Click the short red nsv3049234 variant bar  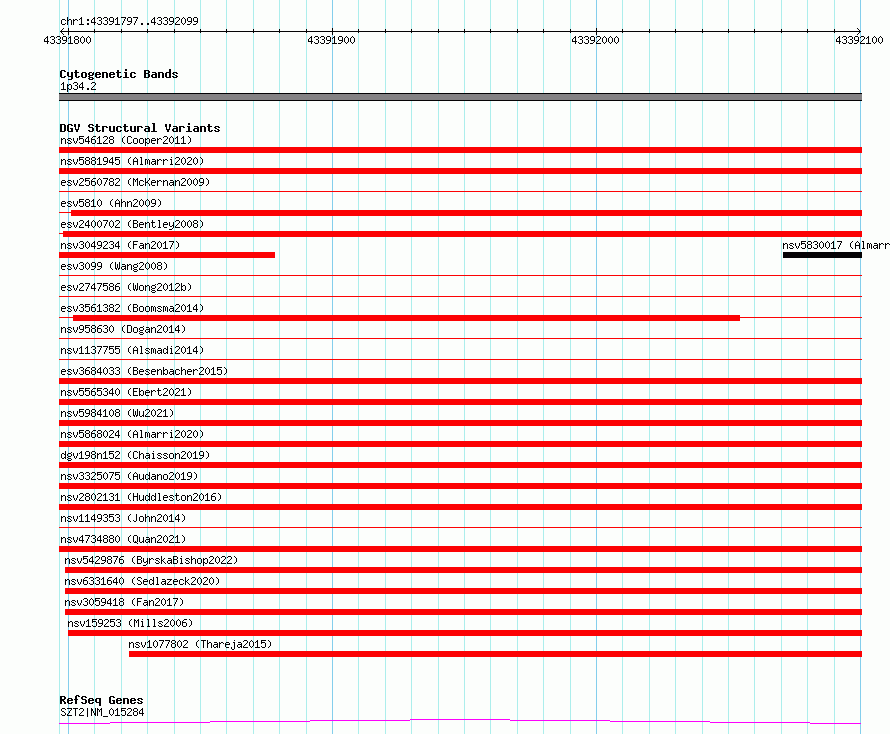click(167, 255)
